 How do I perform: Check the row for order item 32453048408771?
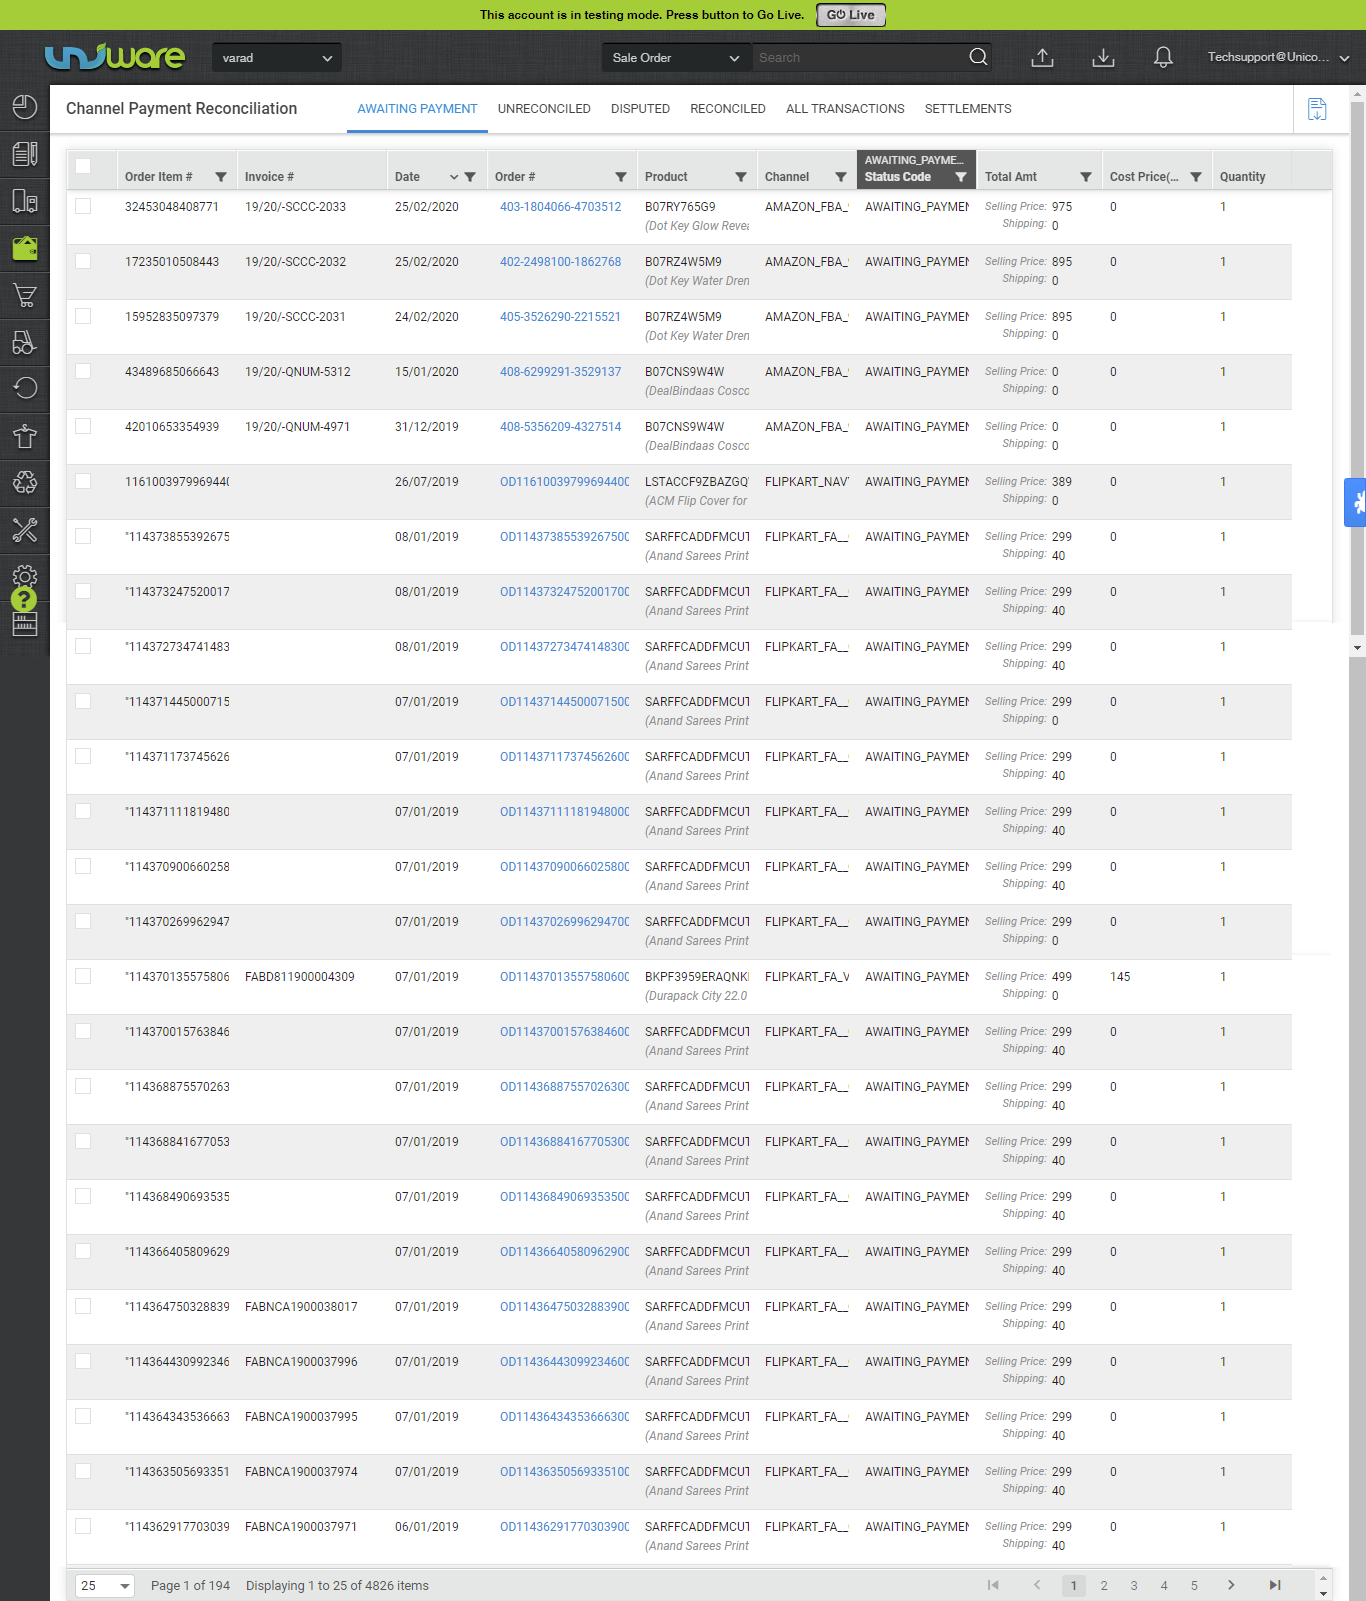pyautogui.click(x=83, y=206)
